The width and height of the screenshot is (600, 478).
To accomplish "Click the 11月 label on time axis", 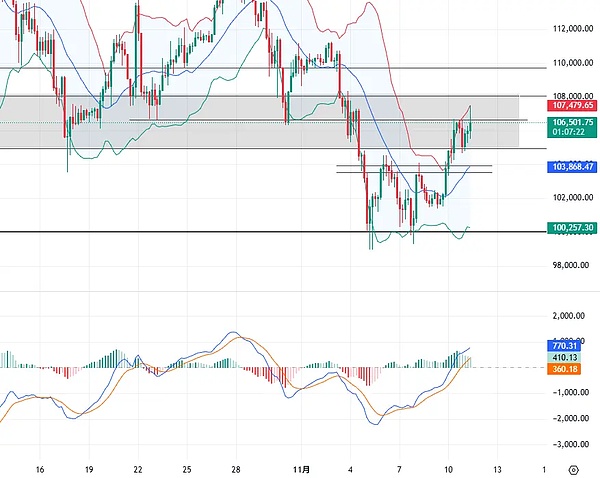I will click(286, 468).
